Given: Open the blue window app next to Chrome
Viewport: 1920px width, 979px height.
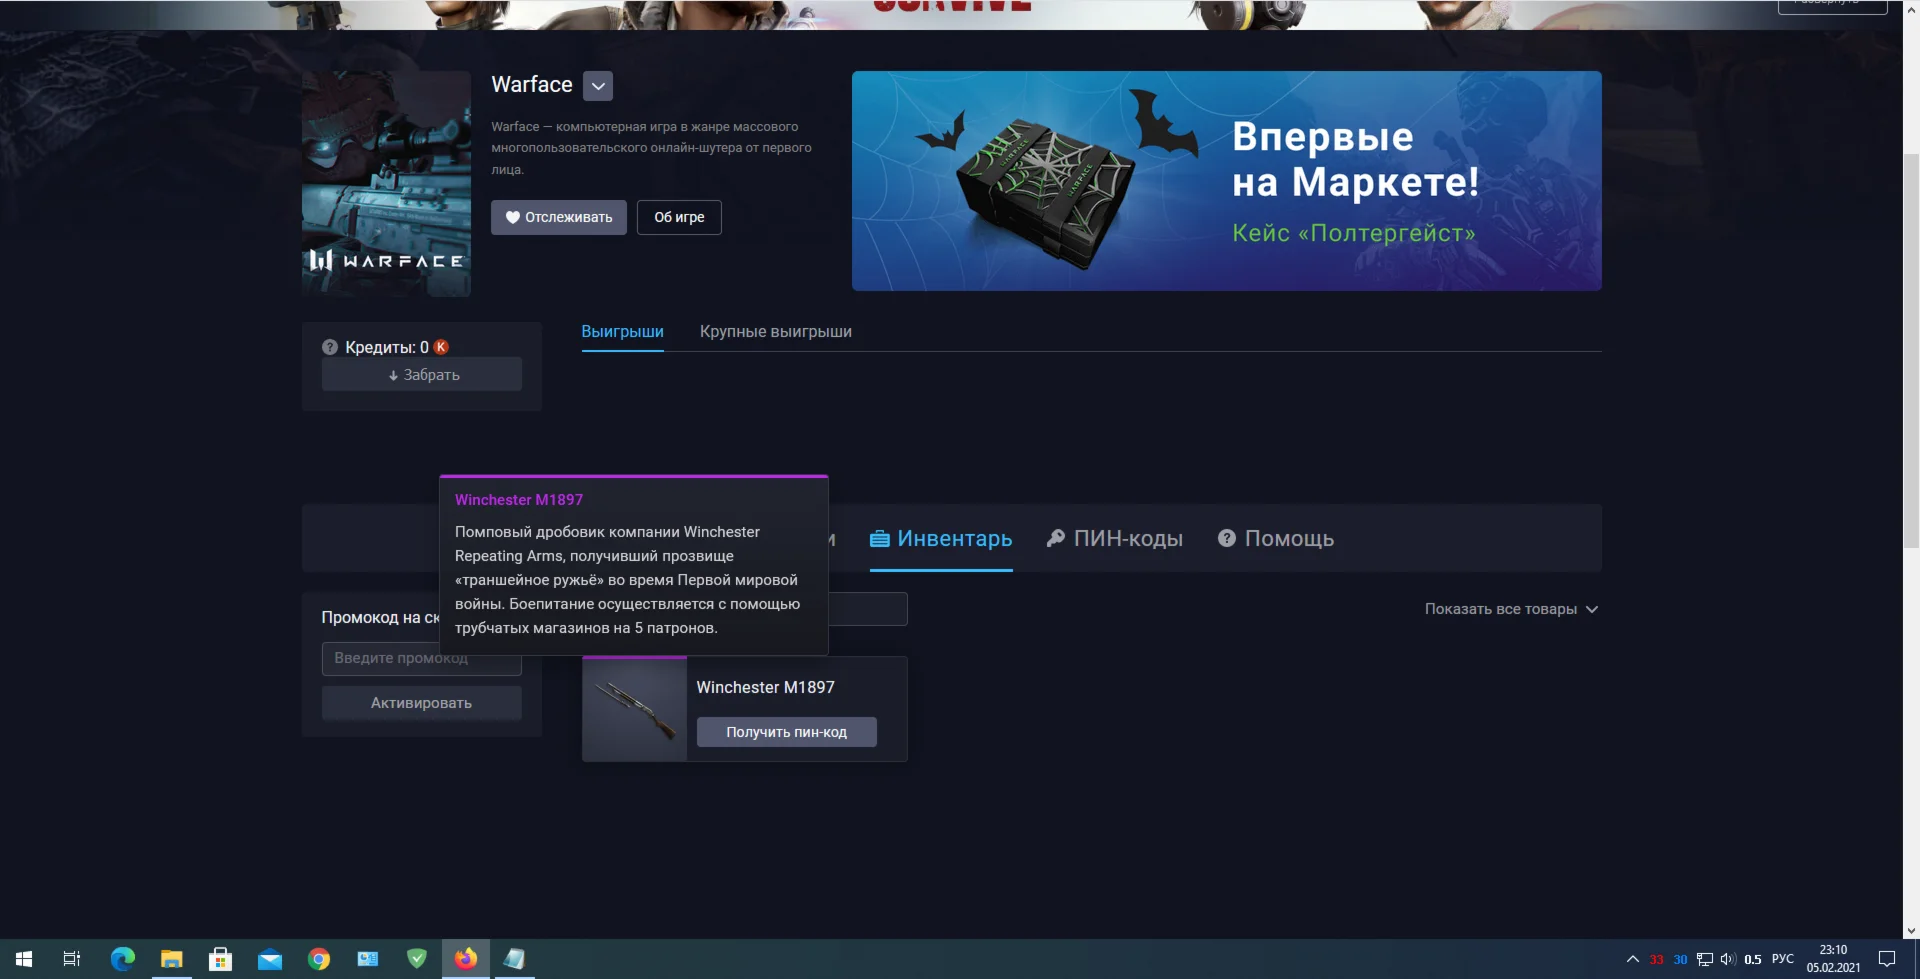Looking at the screenshot, I should pyautogui.click(x=367, y=959).
